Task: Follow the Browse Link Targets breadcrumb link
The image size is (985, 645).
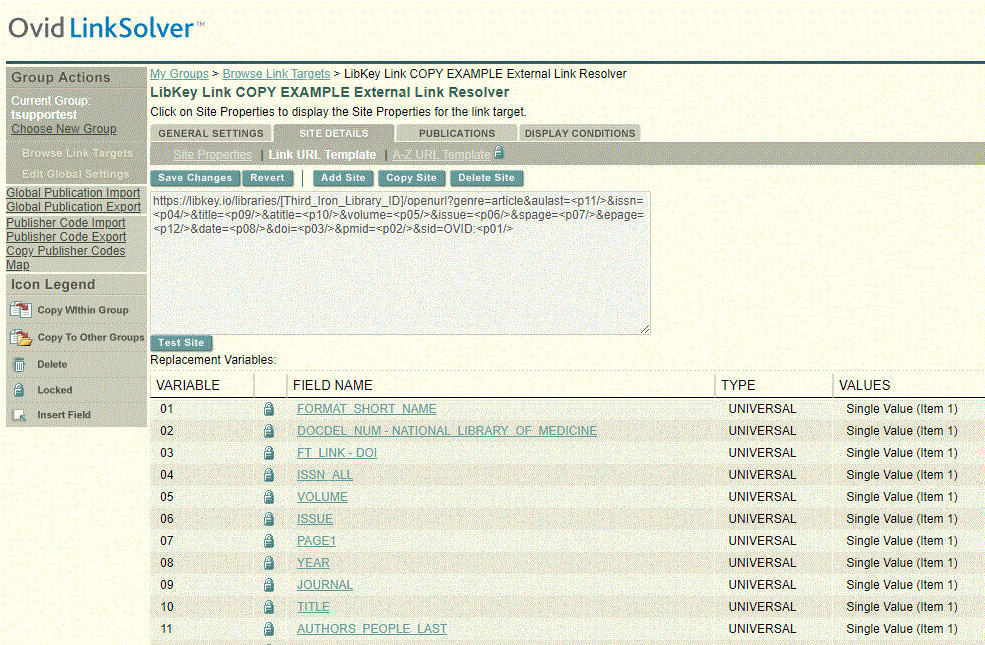Action: pos(276,74)
